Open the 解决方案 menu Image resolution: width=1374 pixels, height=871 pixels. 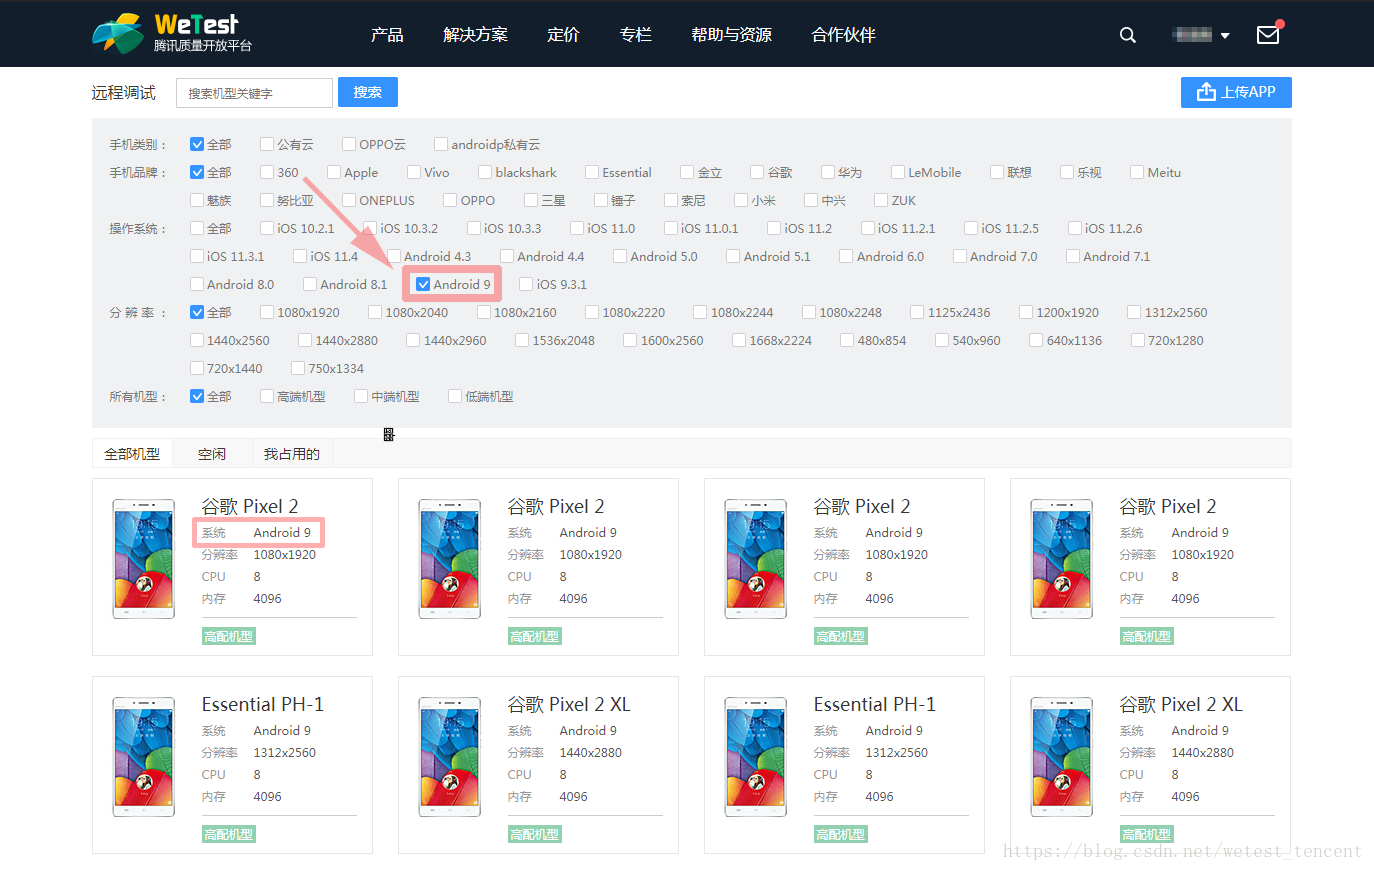pos(475,34)
